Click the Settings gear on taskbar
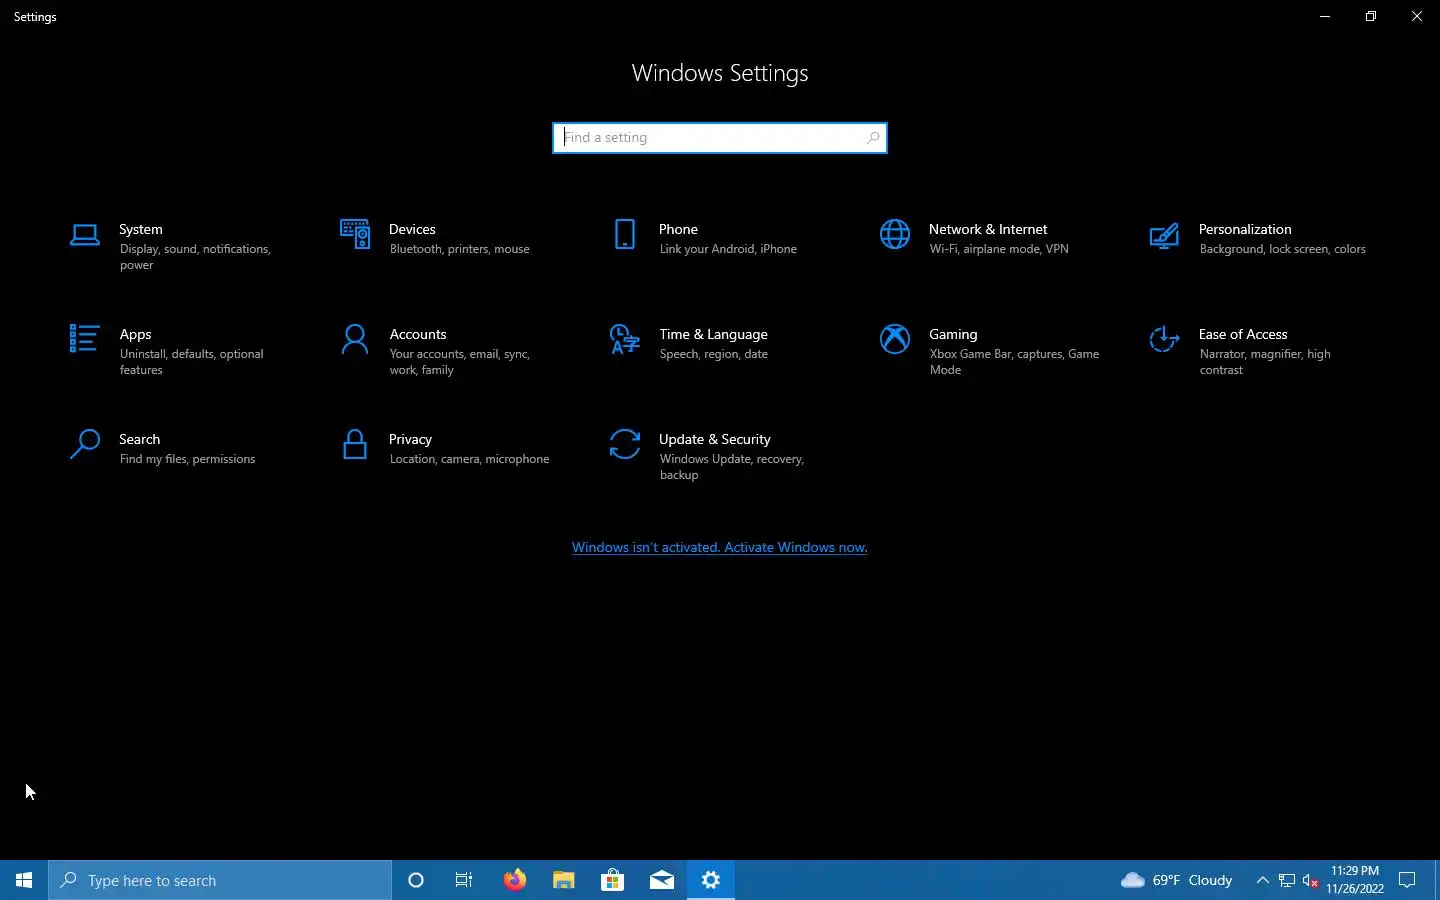The width and height of the screenshot is (1440, 900). [711, 880]
